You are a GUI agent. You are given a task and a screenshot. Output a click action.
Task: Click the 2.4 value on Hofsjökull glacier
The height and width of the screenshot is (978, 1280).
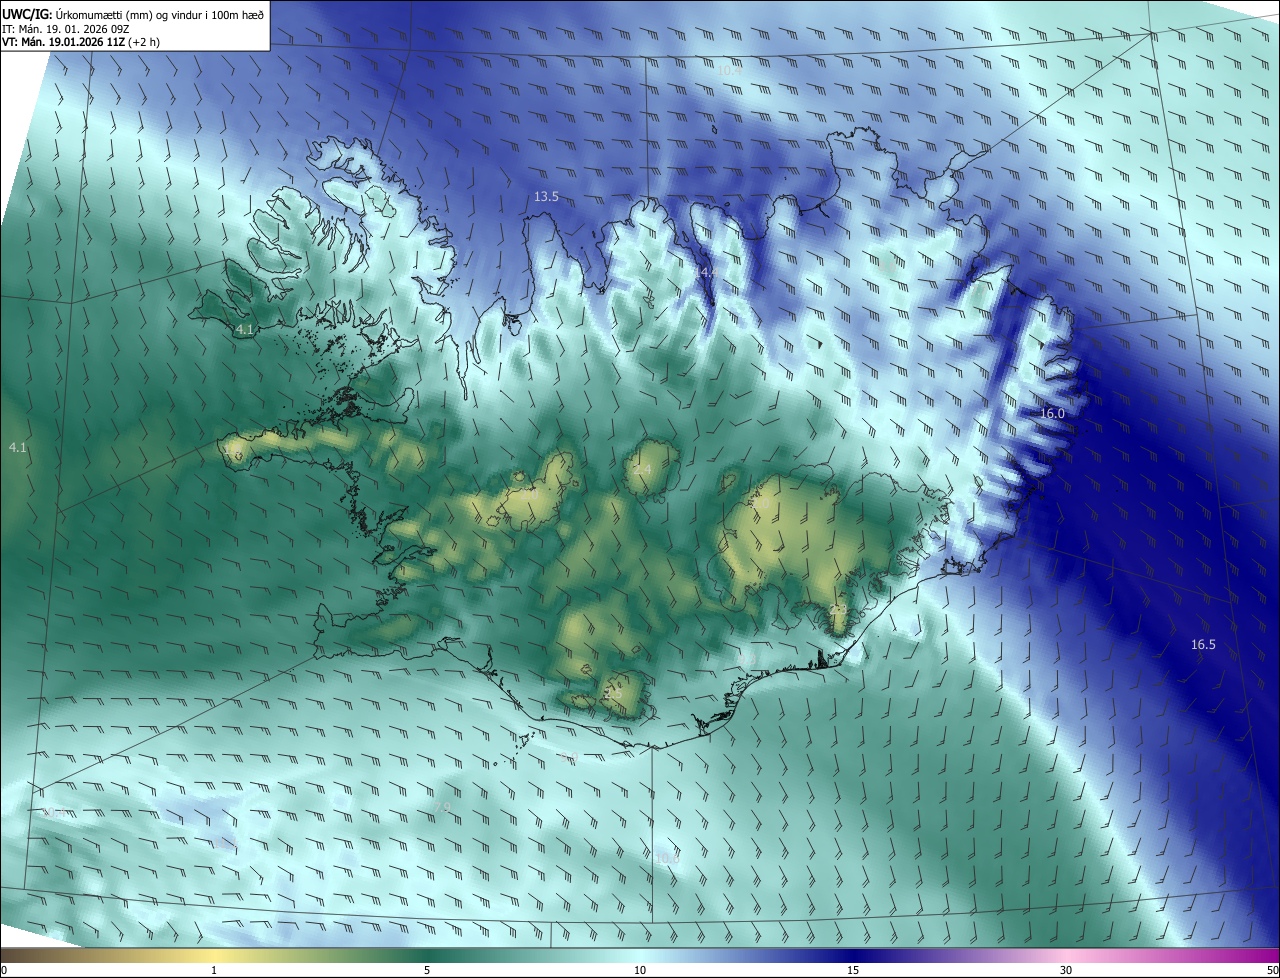click(641, 469)
